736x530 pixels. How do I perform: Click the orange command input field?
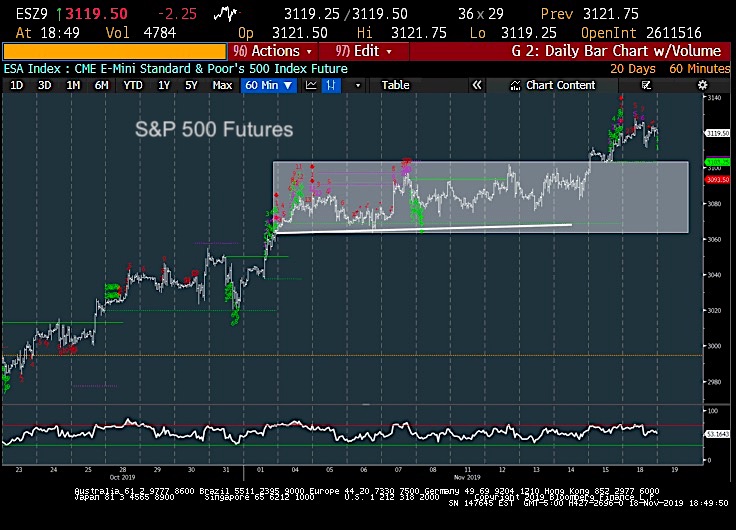pos(115,51)
